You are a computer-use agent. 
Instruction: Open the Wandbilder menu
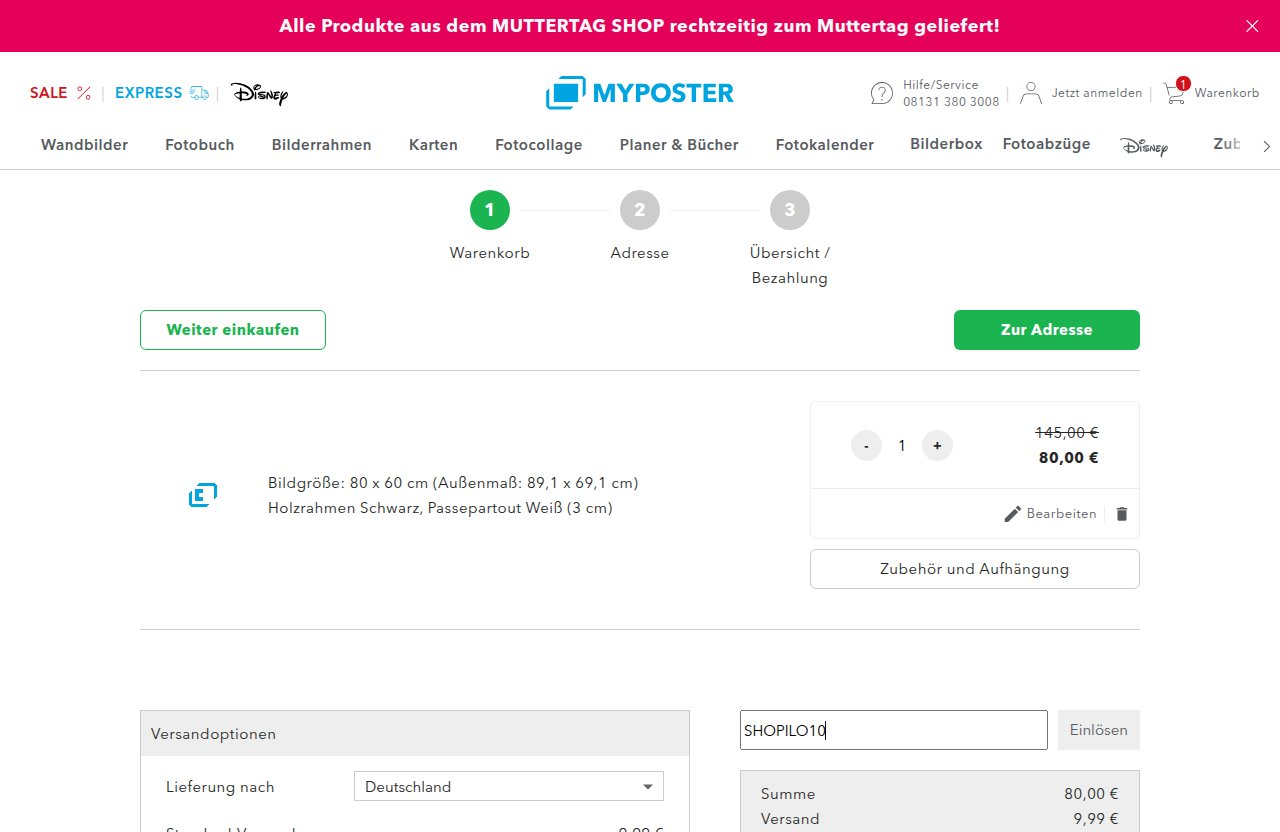pos(84,145)
